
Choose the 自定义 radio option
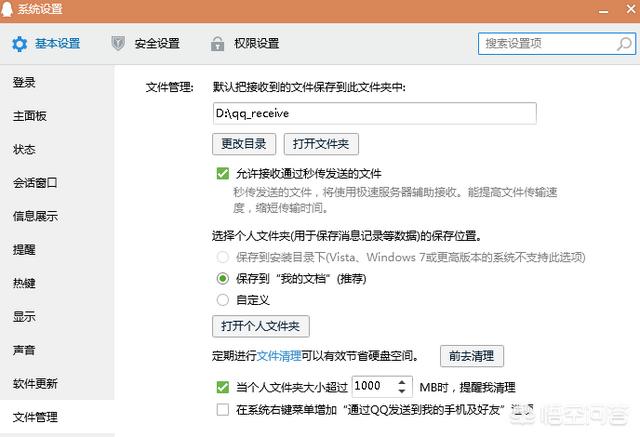pos(223,300)
